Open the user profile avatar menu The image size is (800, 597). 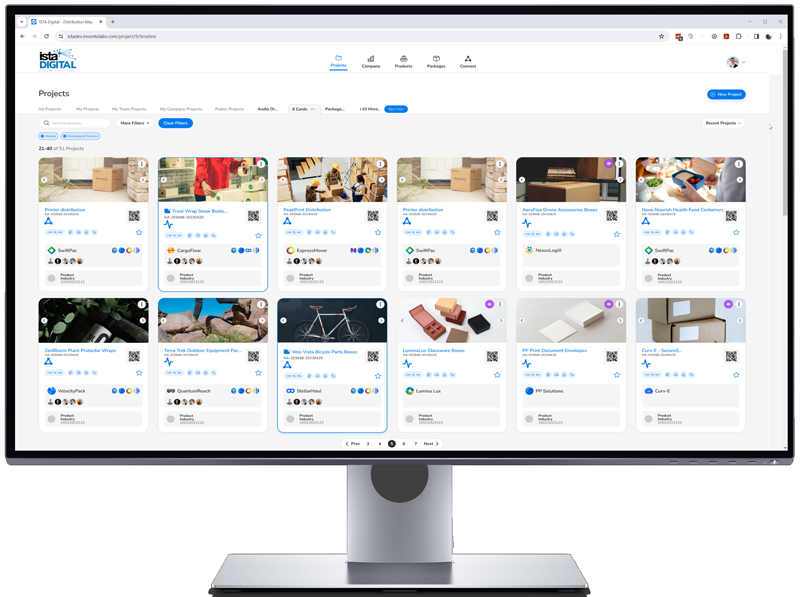[x=733, y=62]
